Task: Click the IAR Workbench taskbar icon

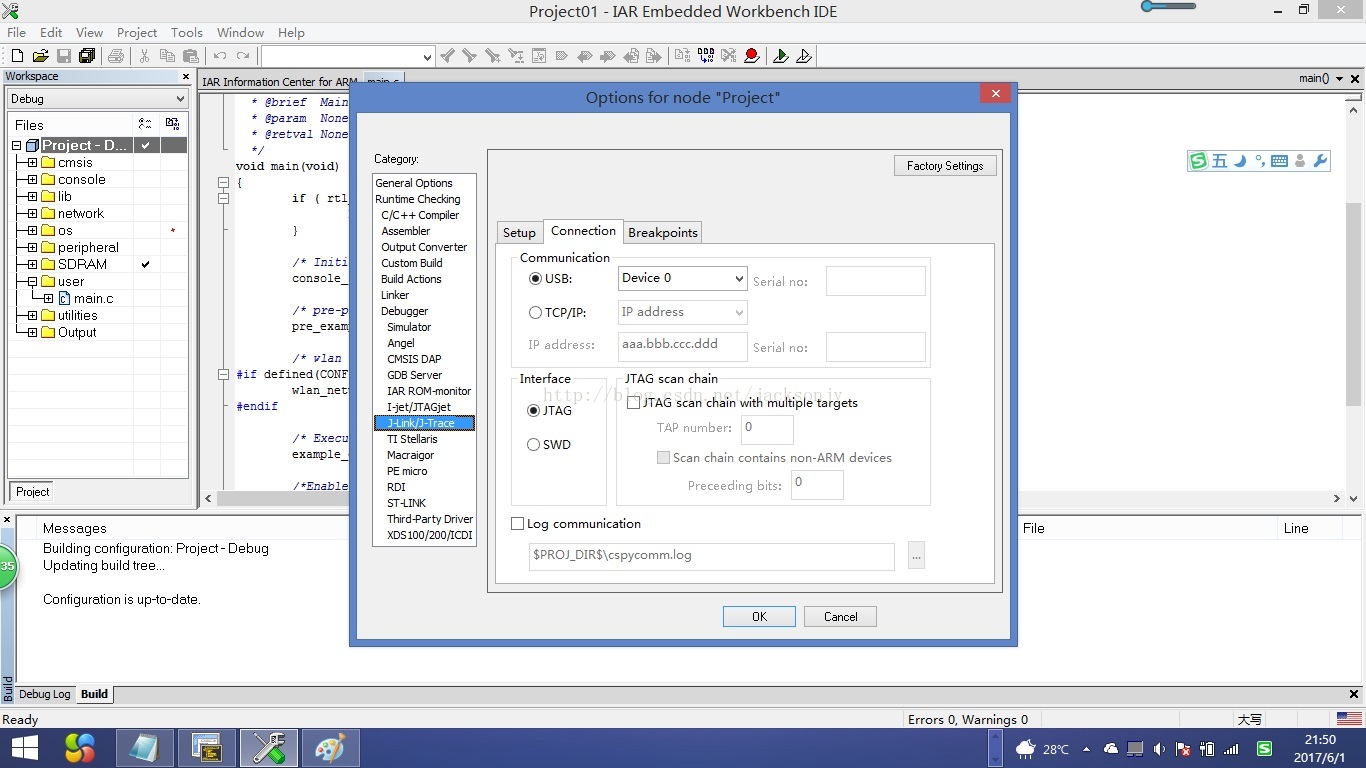Action: (x=268, y=748)
